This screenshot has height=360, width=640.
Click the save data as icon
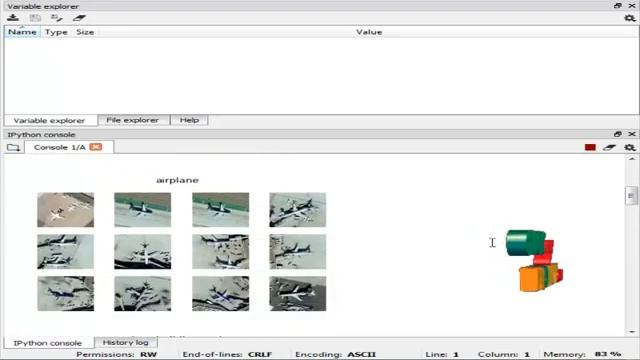point(57,18)
